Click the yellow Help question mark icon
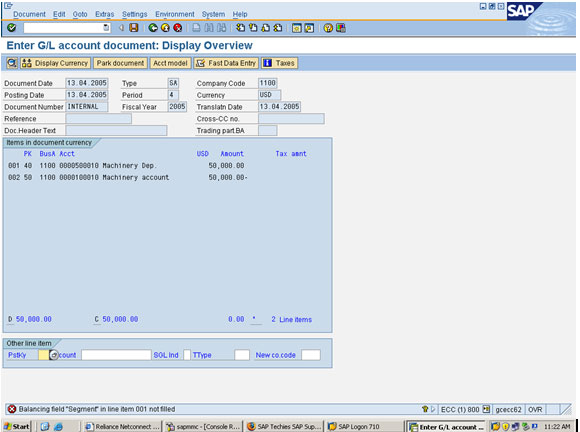This screenshot has height=432, width=580. [328, 28]
